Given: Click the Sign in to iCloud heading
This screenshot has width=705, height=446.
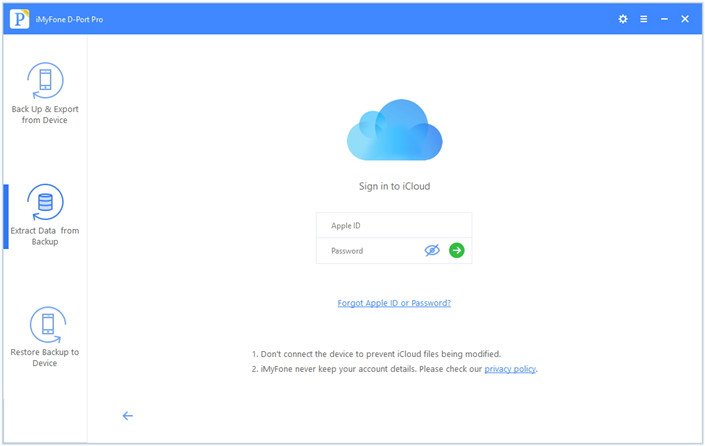Looking at the screenshot, I should point(394,187).
